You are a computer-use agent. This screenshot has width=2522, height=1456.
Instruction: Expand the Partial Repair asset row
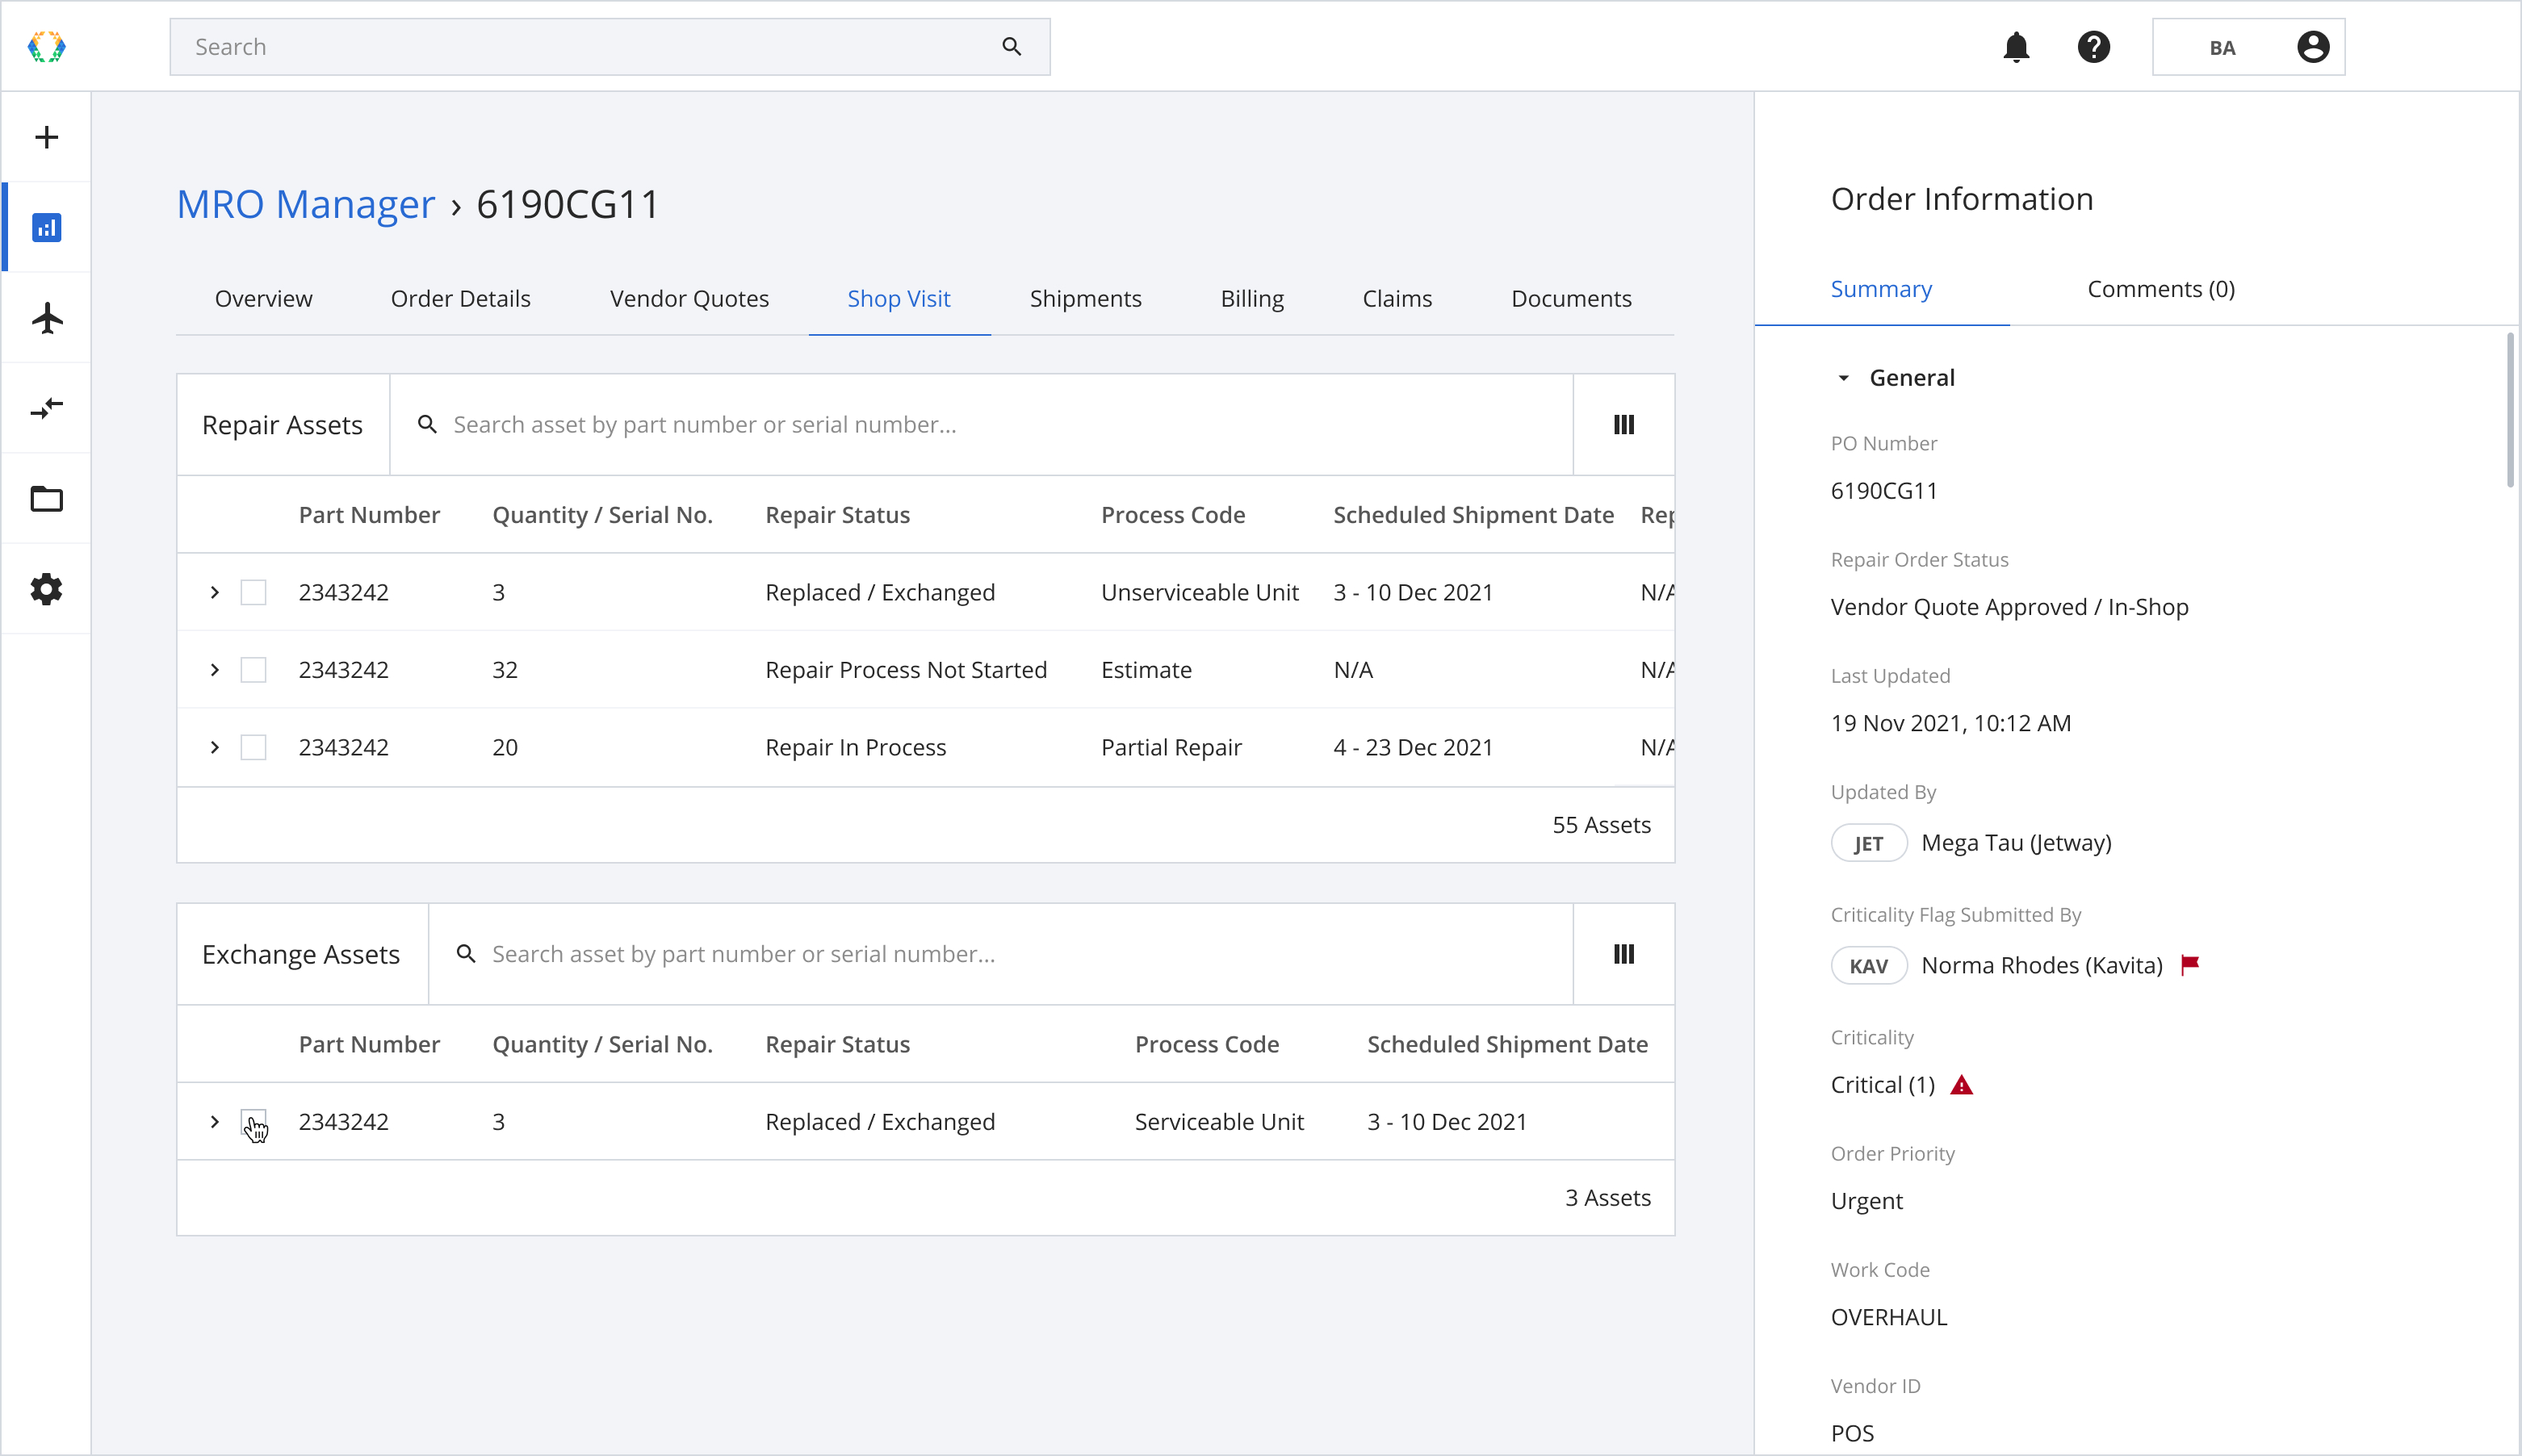click(214, 747)
